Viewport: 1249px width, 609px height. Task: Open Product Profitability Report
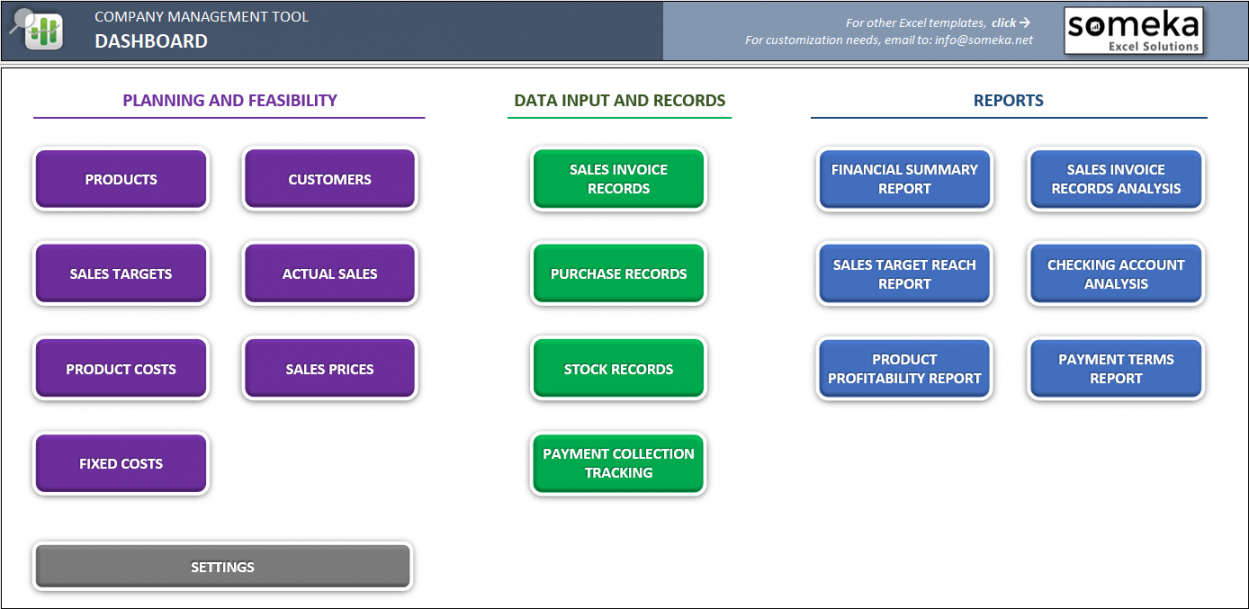pyautogui.click(x=904, y=369)
